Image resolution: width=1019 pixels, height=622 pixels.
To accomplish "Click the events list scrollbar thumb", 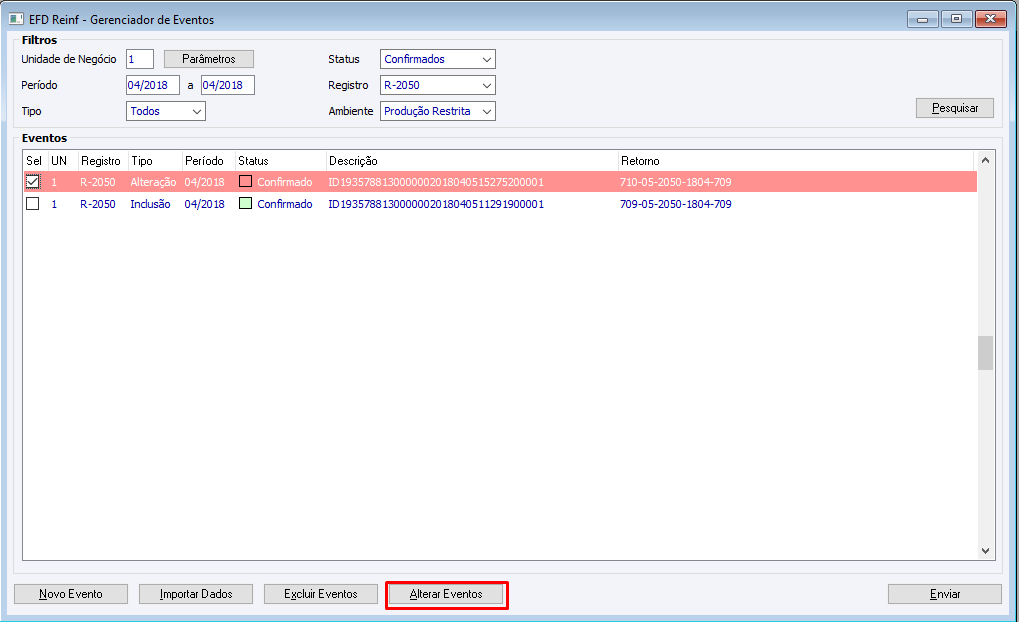I will [985, 353].
